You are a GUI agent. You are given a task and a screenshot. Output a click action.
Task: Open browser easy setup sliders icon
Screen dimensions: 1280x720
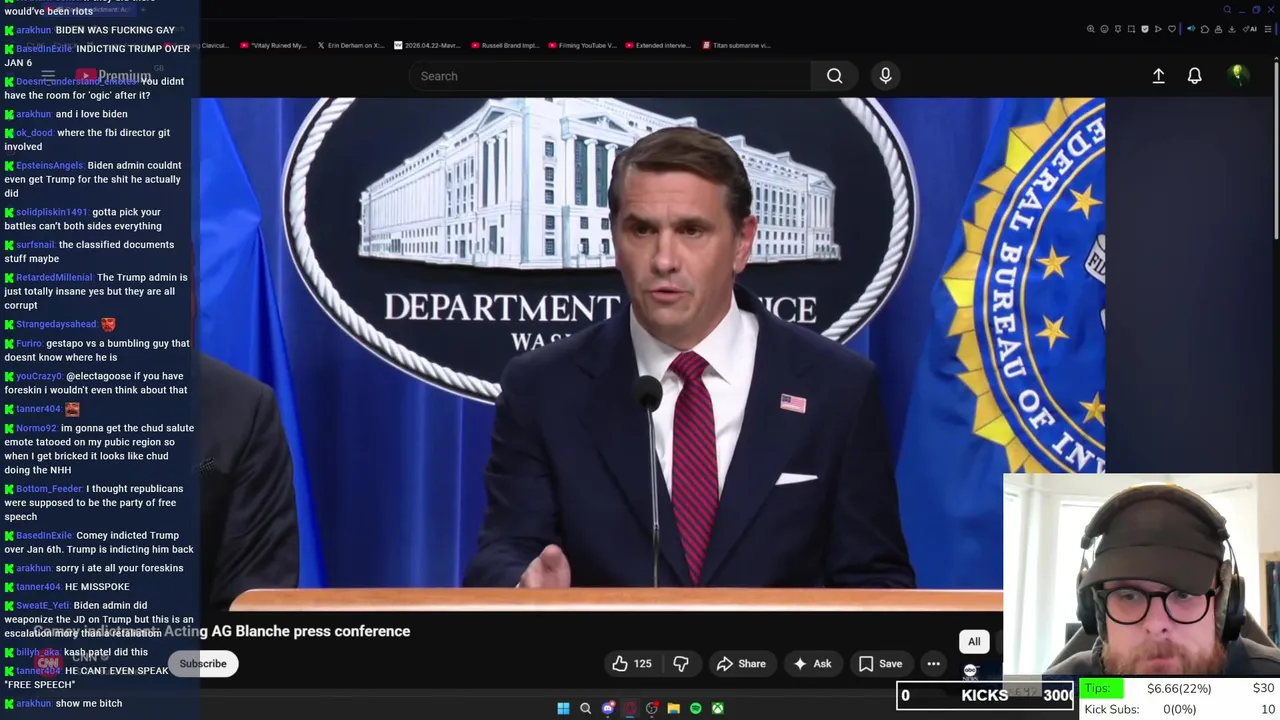click(1267, 29)
